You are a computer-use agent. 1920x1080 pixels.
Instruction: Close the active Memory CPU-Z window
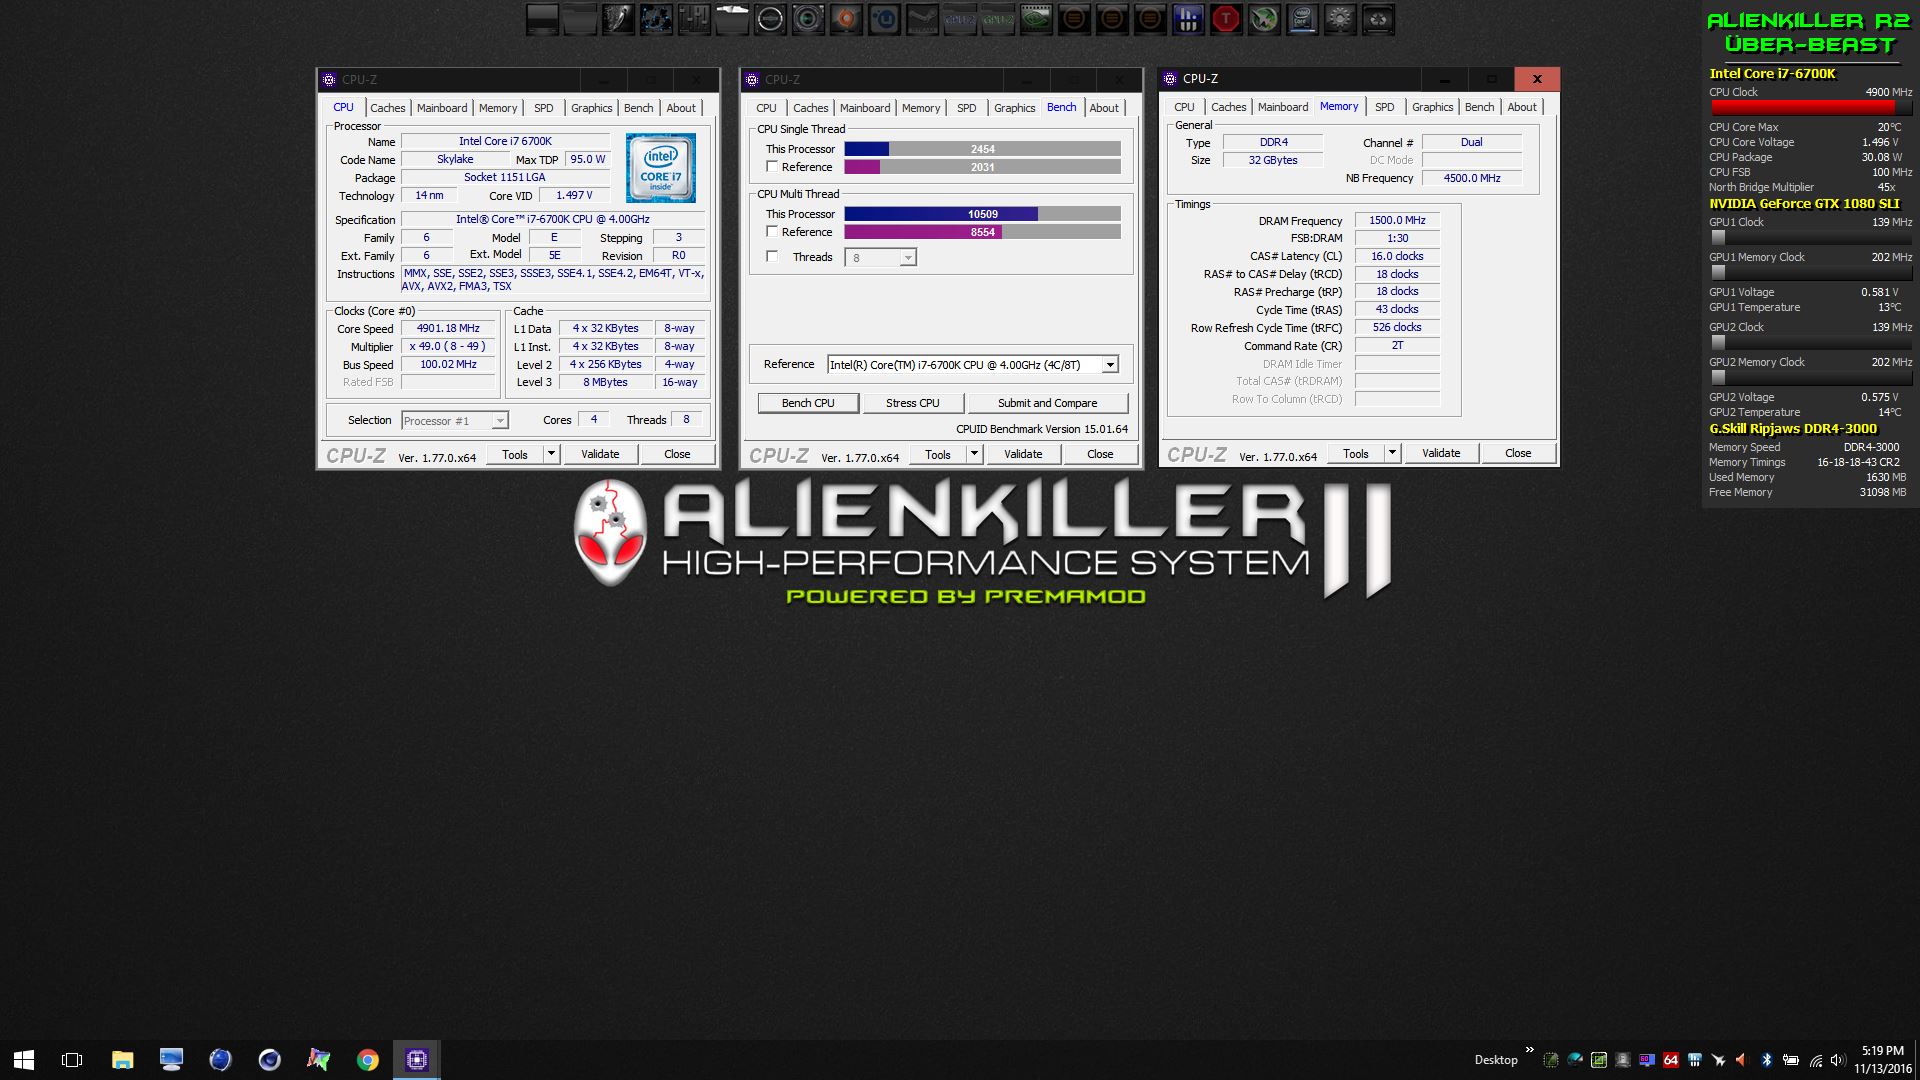click(1537, 79)
